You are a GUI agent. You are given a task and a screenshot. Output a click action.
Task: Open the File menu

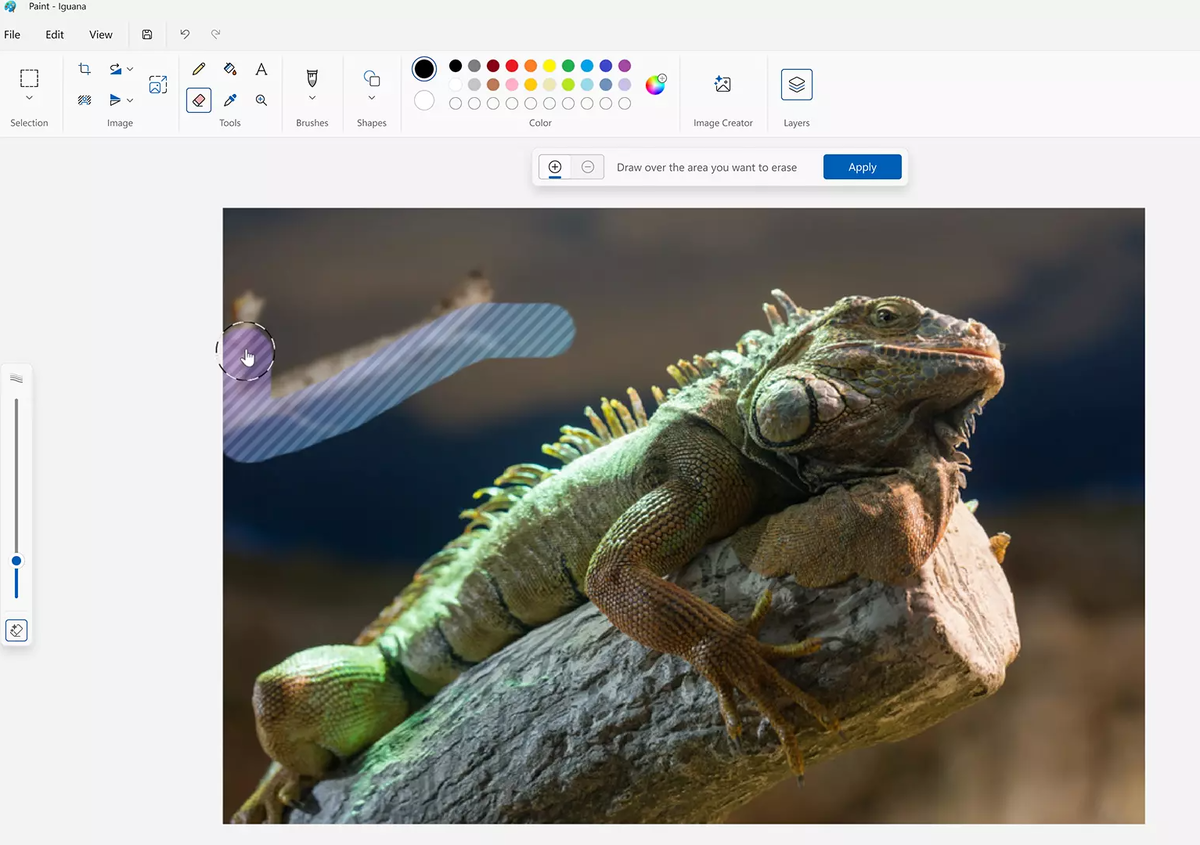[12, 34]
